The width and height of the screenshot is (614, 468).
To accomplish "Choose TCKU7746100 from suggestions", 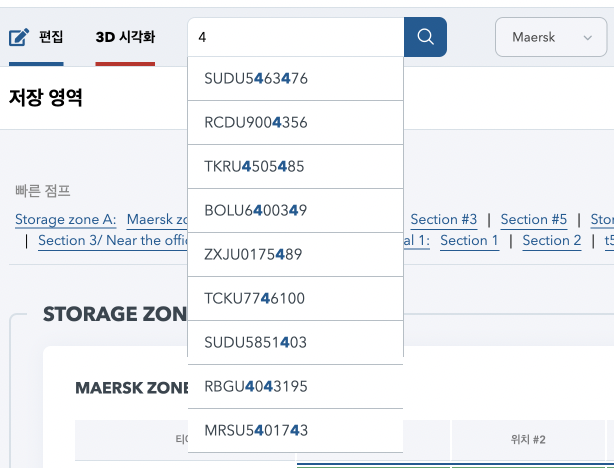I will click(x=254, y=298).
